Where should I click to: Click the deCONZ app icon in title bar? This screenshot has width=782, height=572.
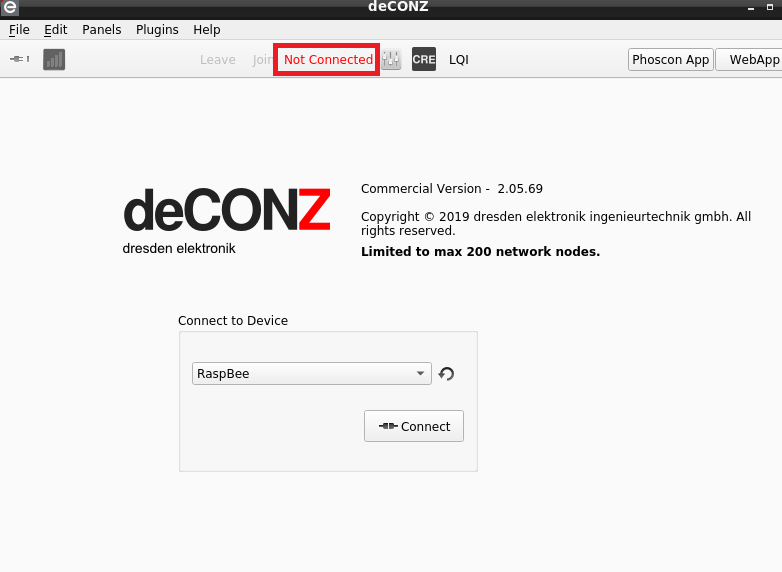pos(10,8)
